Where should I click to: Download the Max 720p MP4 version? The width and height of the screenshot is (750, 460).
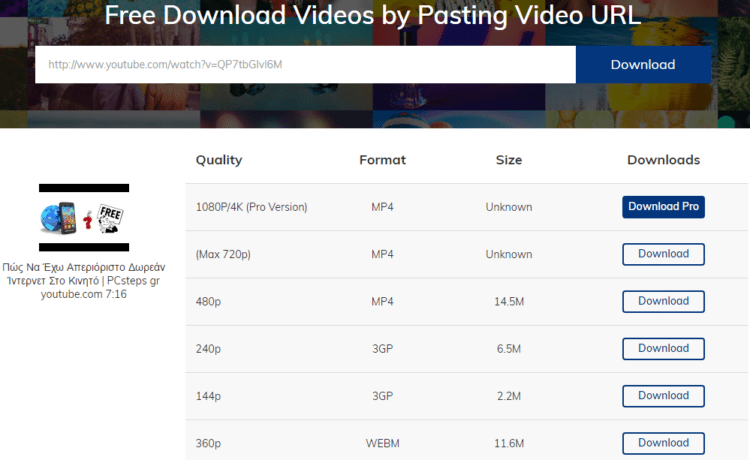[x=663, y=254]
